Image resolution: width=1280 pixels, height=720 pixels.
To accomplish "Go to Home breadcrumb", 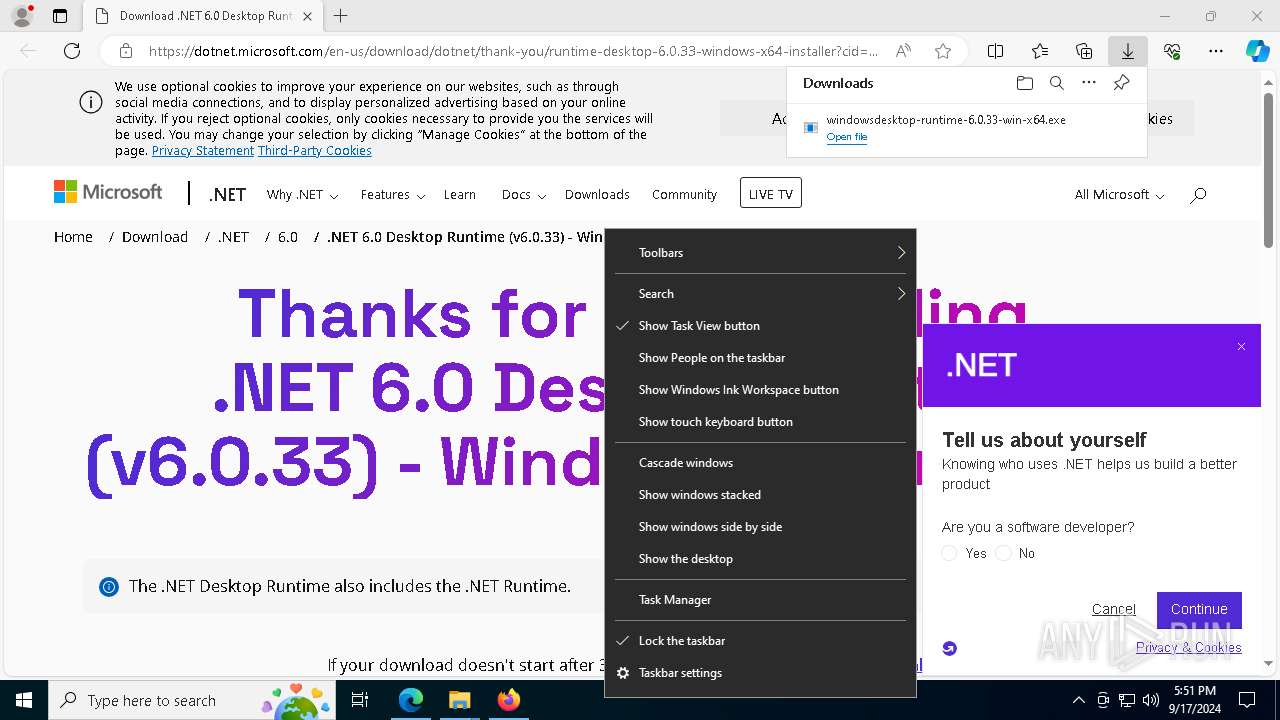I will tap(73, 237).
